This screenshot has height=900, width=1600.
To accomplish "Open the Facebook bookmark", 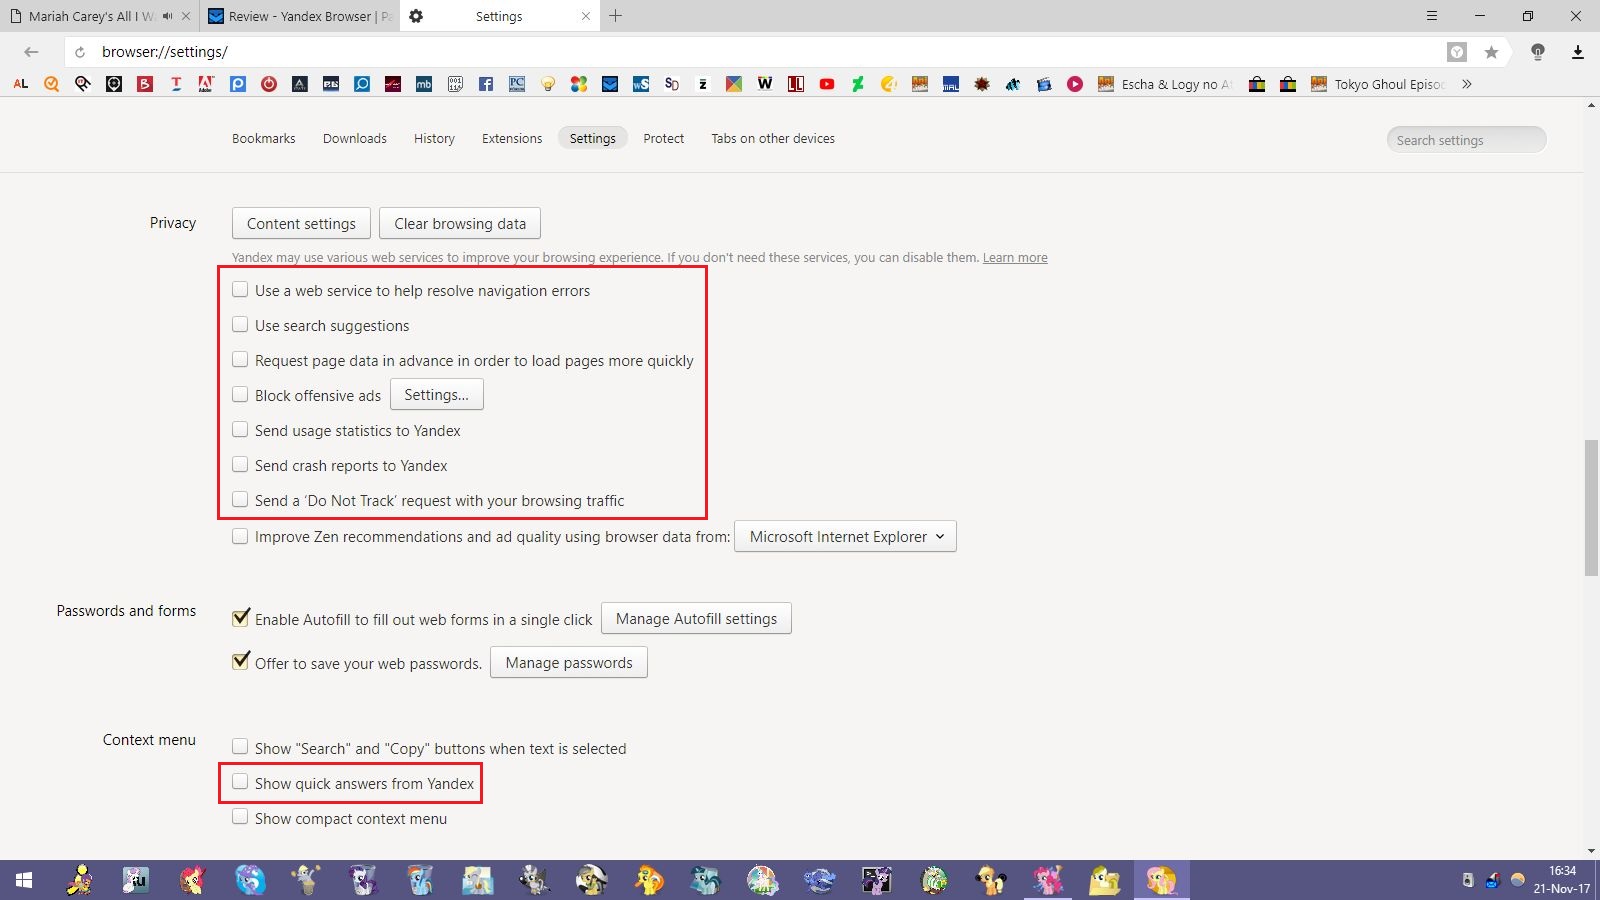I will (x=486, y=84).
